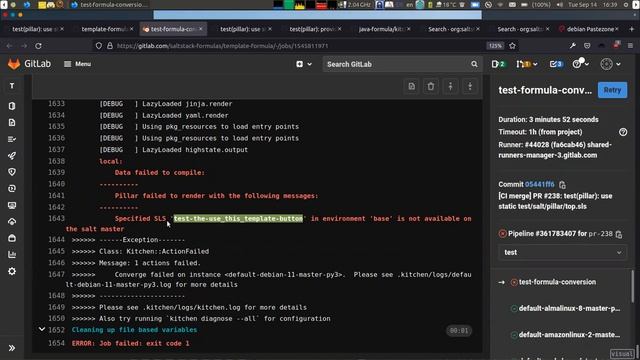Collapse the section at line 1652
This screenshot has height=360, width=640.
click(42, 329)
